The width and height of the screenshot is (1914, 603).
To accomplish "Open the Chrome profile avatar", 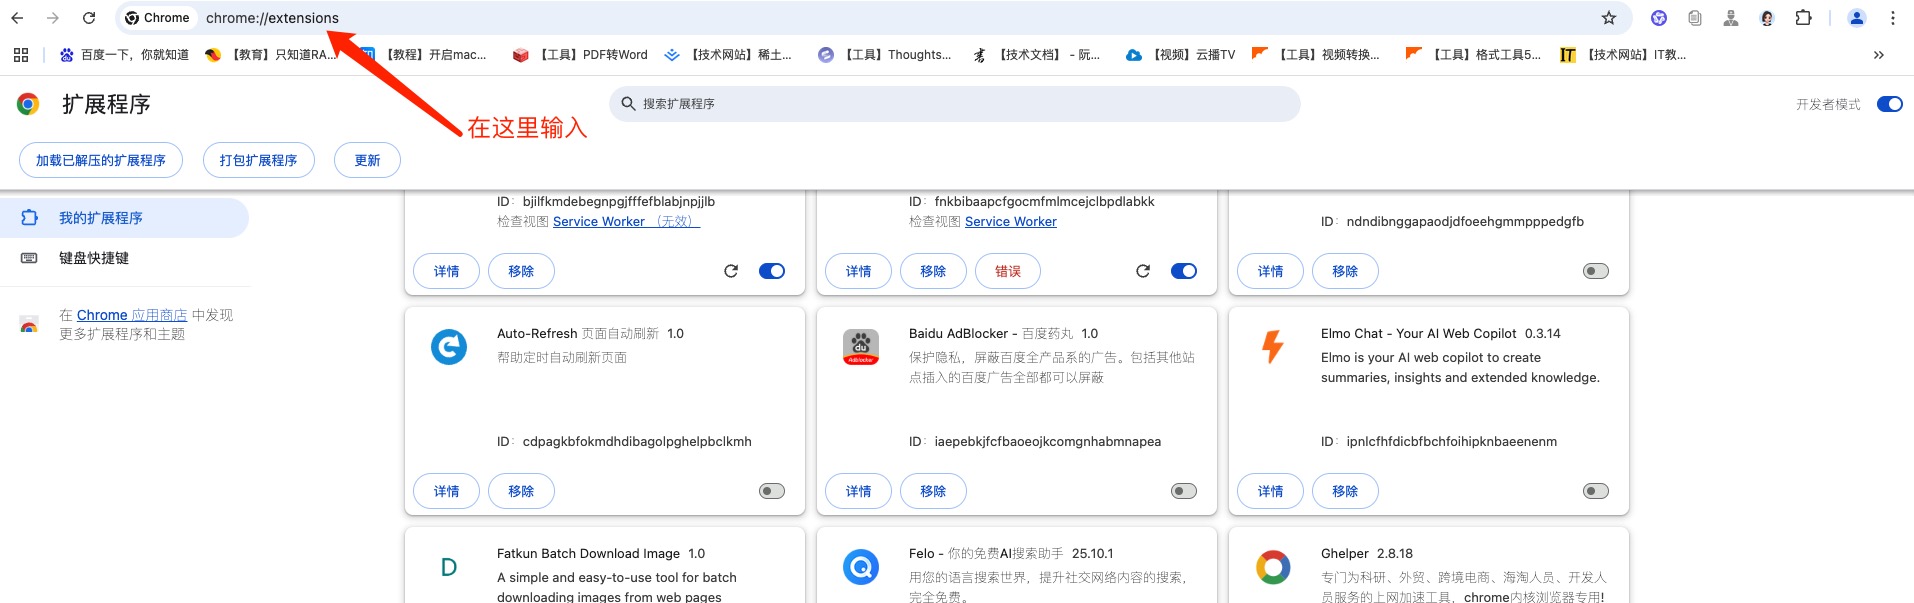I will (1857, 18).
